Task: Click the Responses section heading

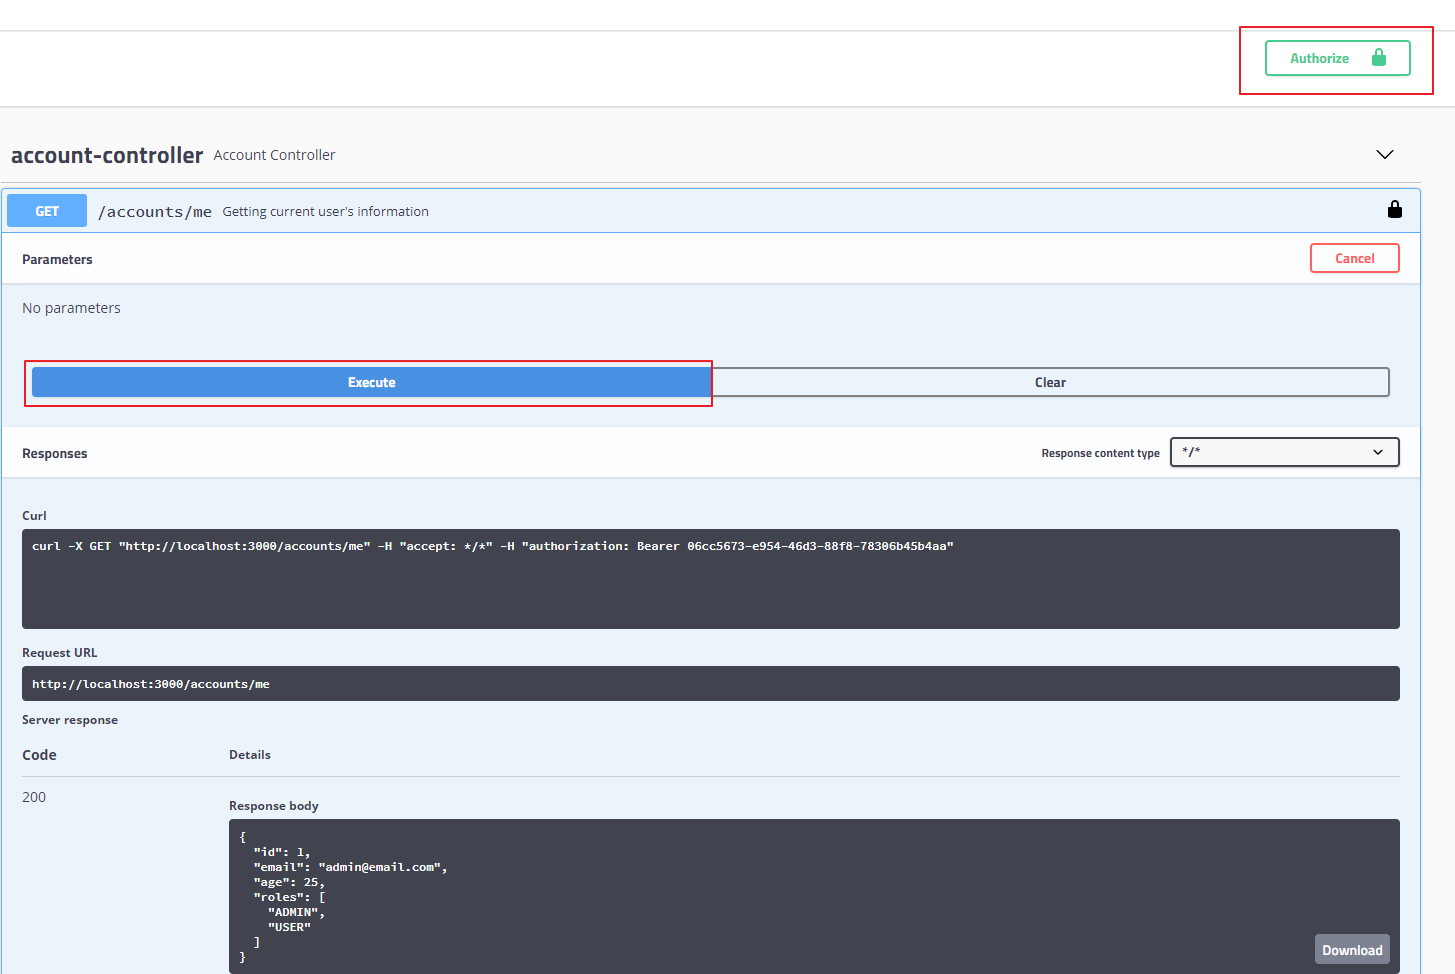Action: click(55, 453)
